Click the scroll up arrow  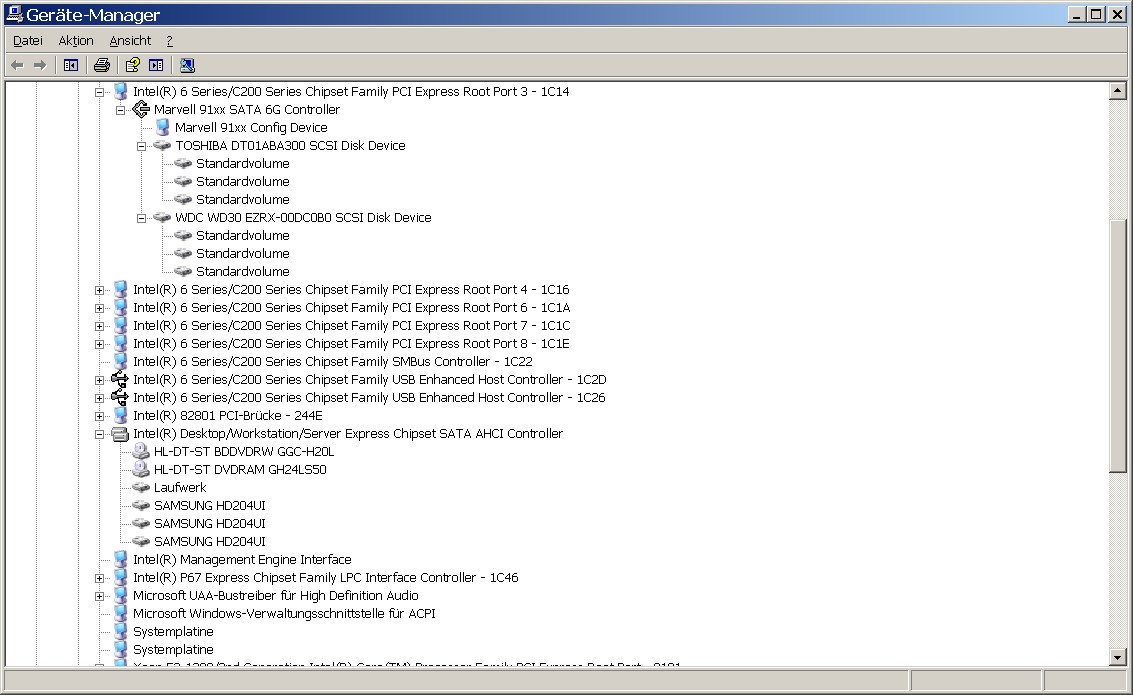[x=1118, y=91]
